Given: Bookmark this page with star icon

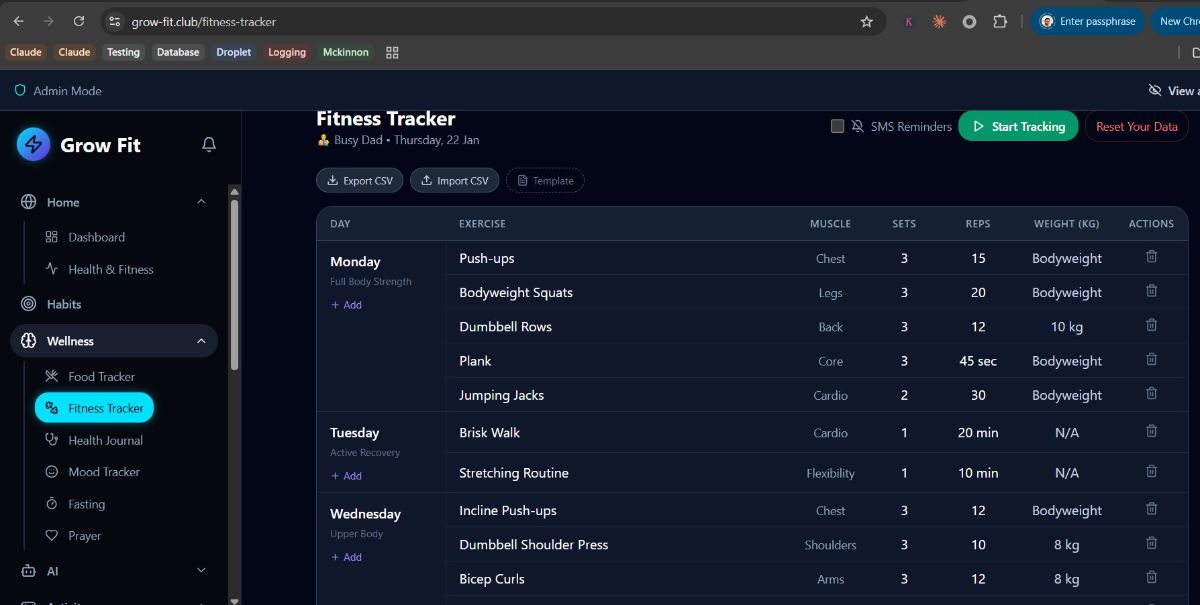Looking at the screenshot, I should pos(866,21).
